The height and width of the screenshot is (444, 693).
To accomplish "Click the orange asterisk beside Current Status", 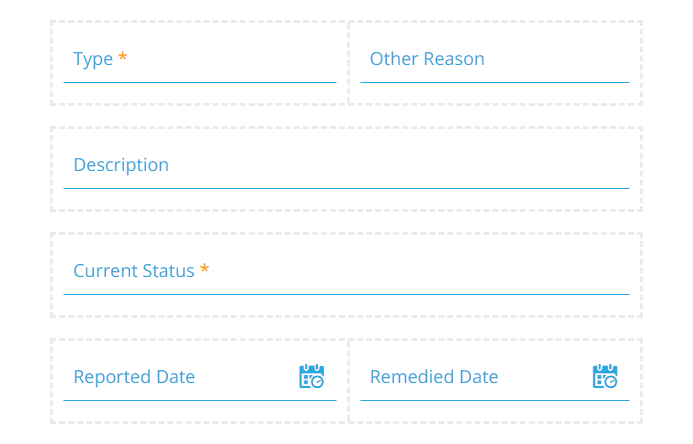I will 205,270.
